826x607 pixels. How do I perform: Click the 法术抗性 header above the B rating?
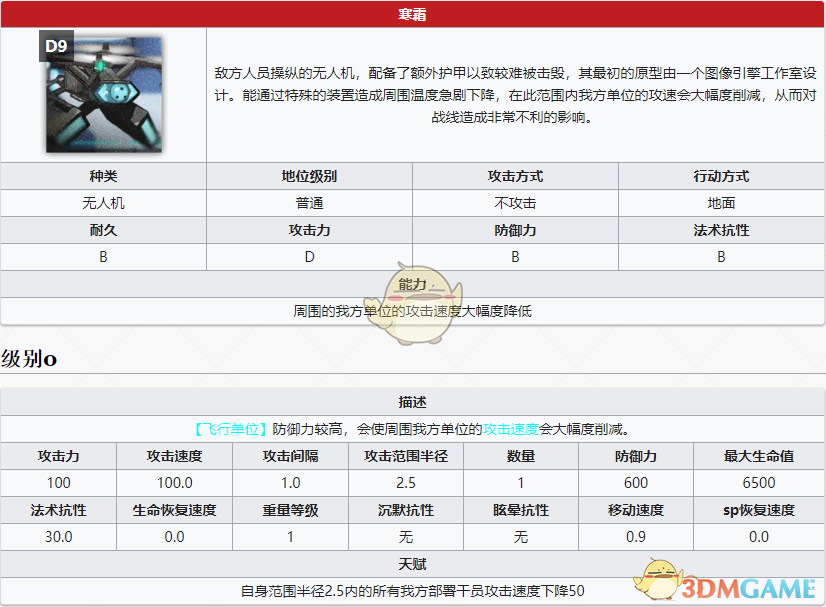[721, 230]
